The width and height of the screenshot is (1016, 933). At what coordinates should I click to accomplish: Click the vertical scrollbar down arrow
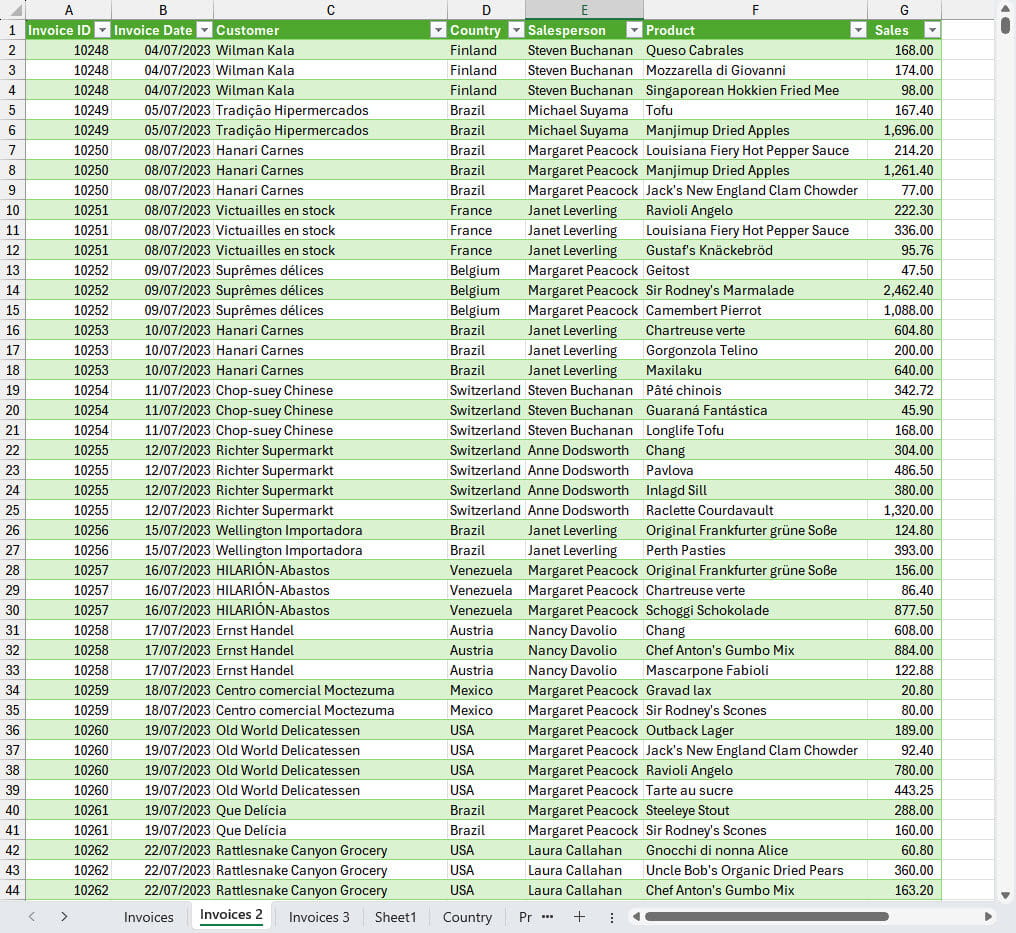(x=1005, y=894)
